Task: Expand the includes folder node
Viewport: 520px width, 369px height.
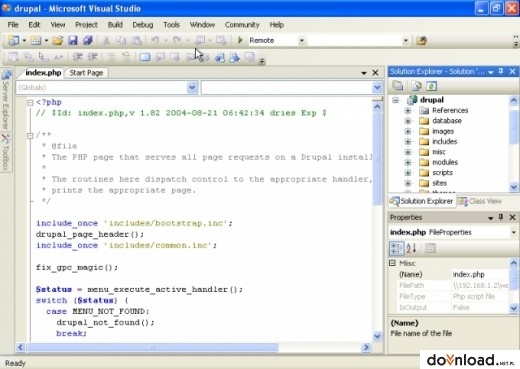Action: tap(407, 141)
